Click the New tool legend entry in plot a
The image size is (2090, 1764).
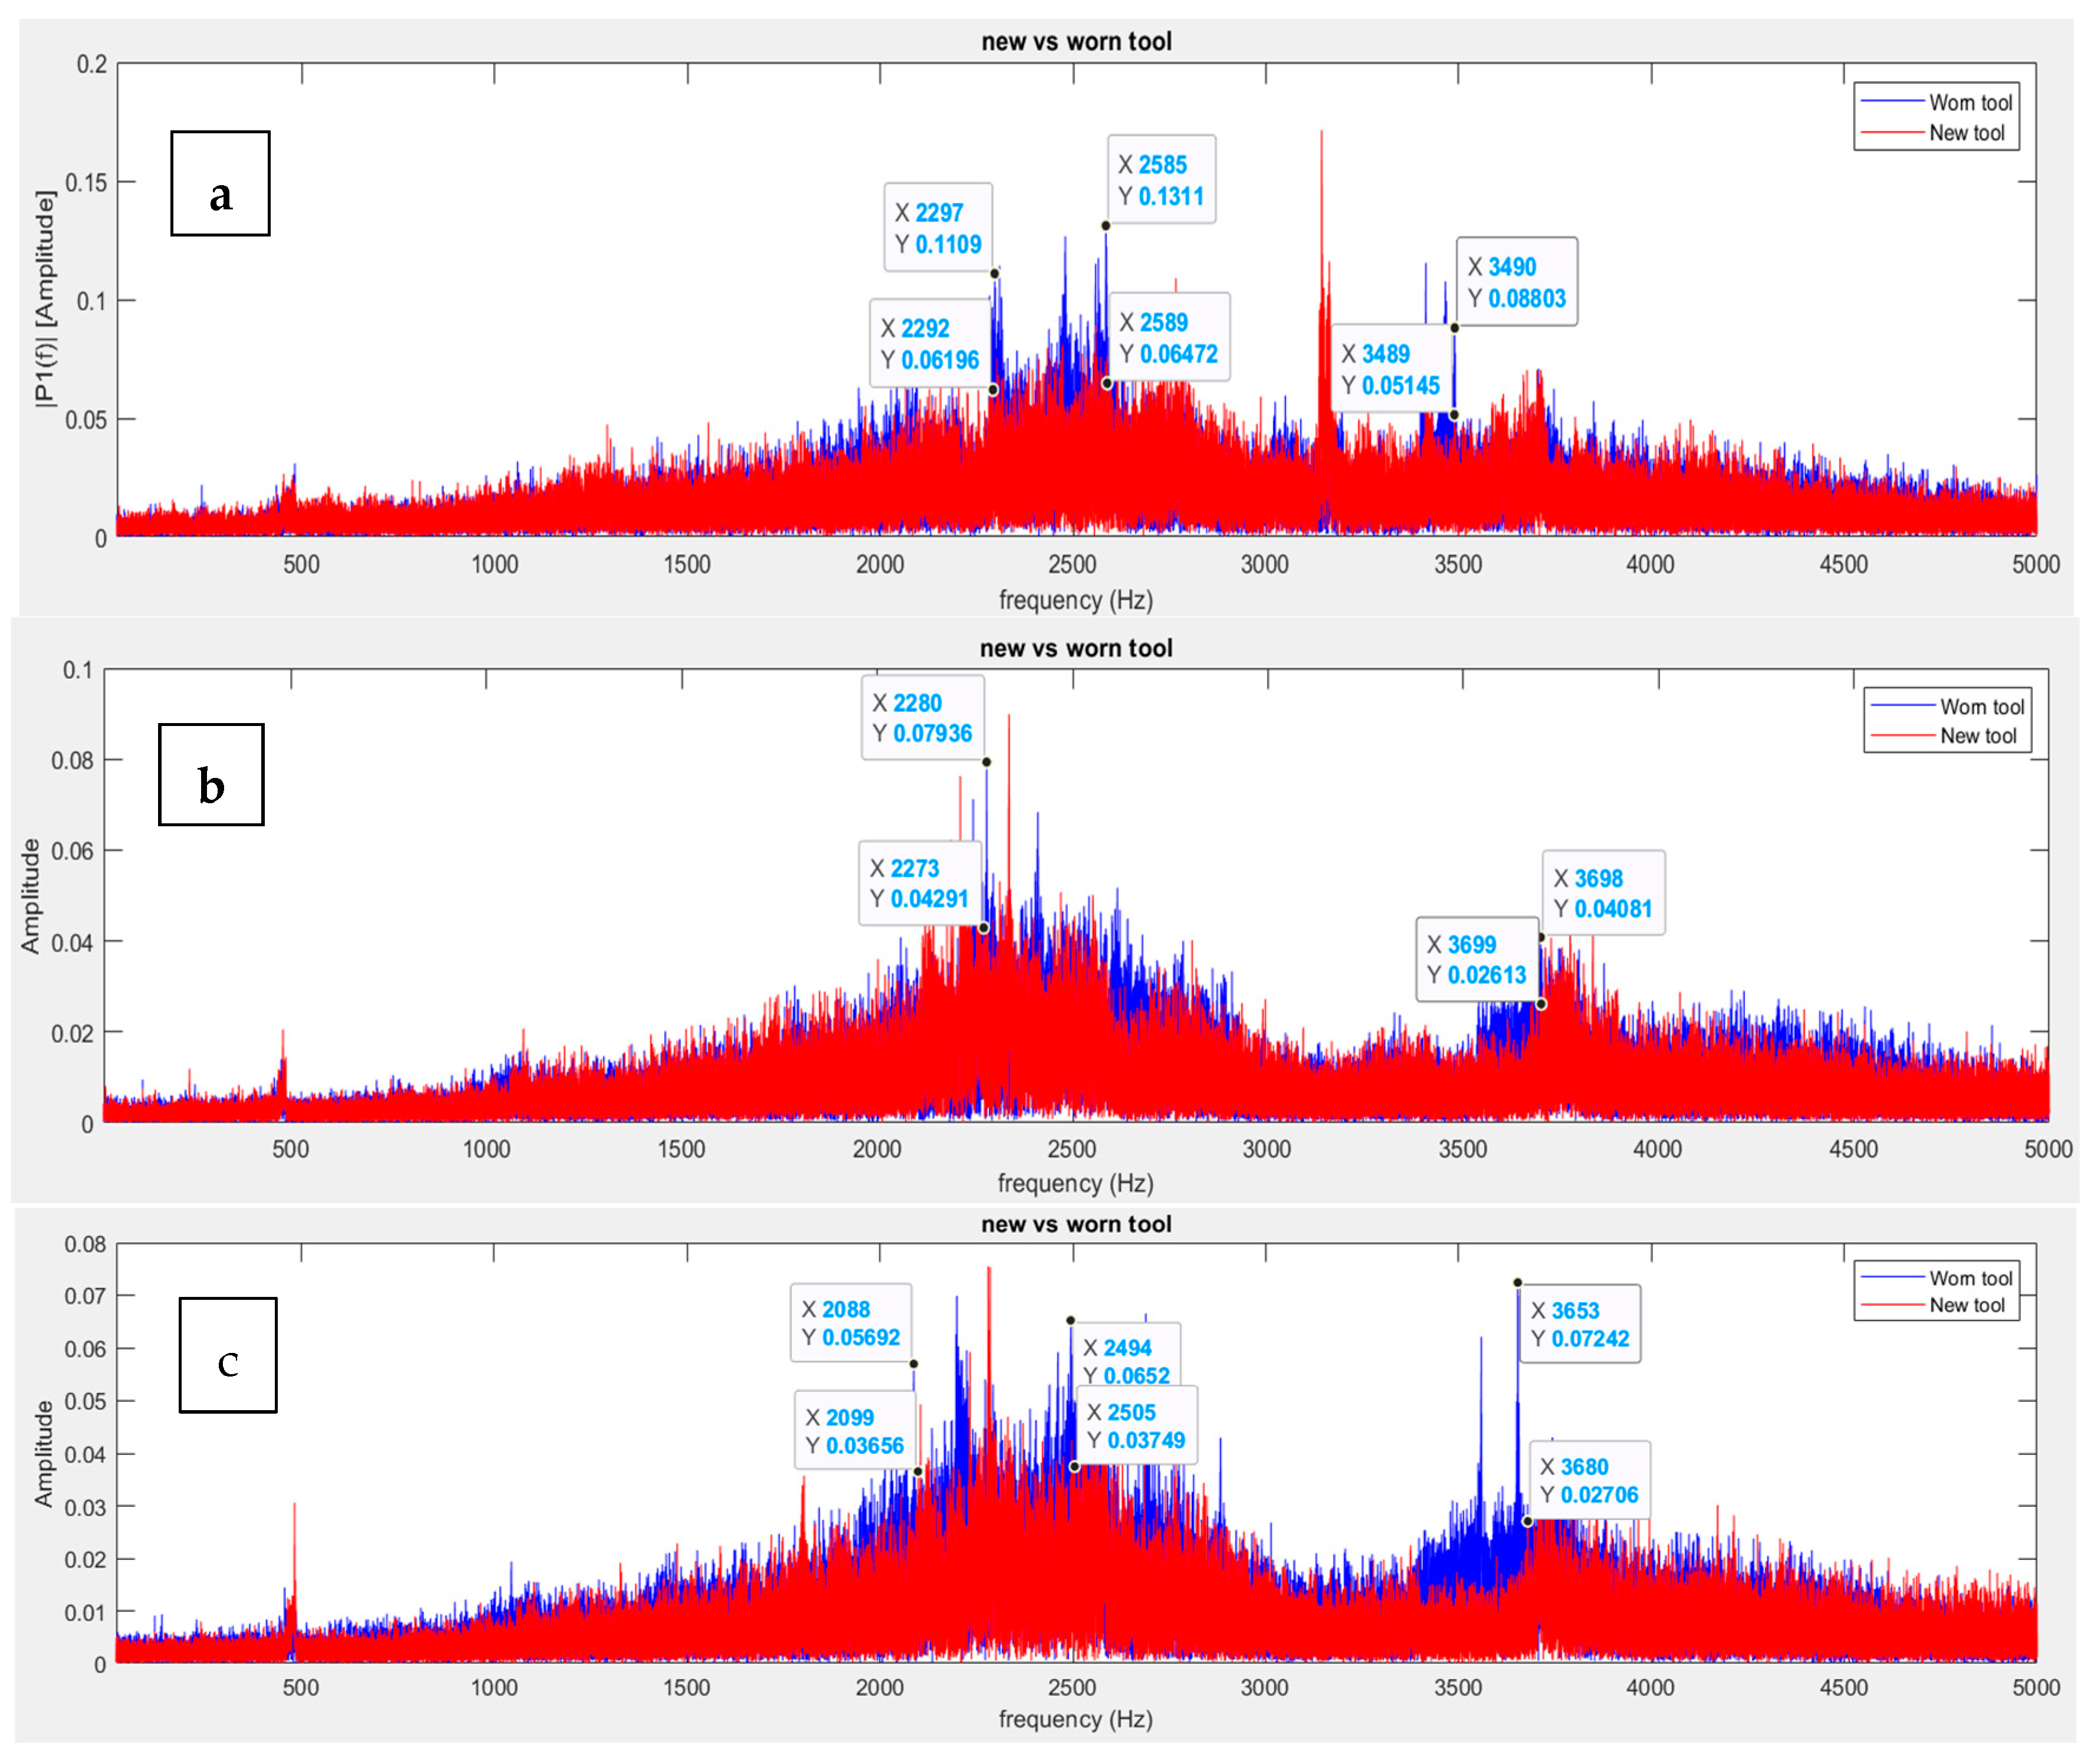click(x=1966, y=133)
